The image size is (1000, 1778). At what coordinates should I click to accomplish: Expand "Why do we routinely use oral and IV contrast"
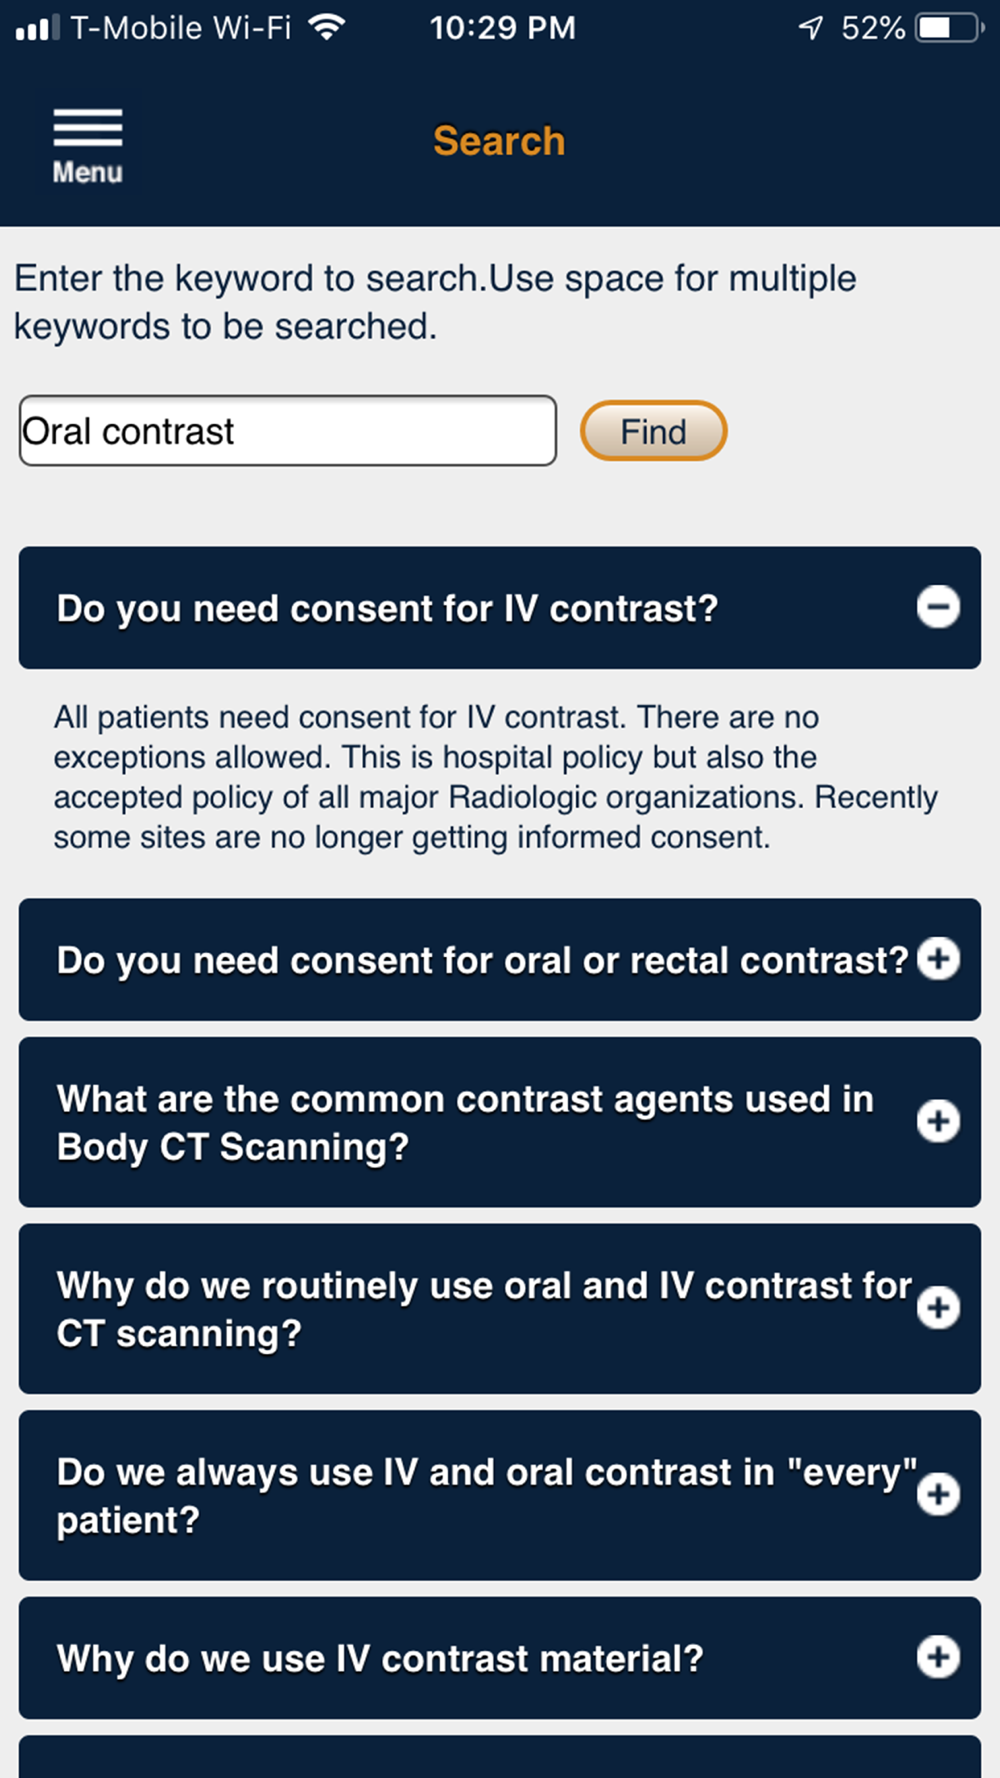point(500,1309)
